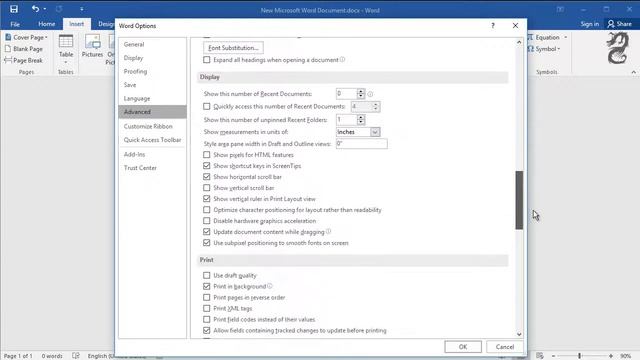Cancel the Word Options dialog
640x360 pixels.
tap(505, 347)
